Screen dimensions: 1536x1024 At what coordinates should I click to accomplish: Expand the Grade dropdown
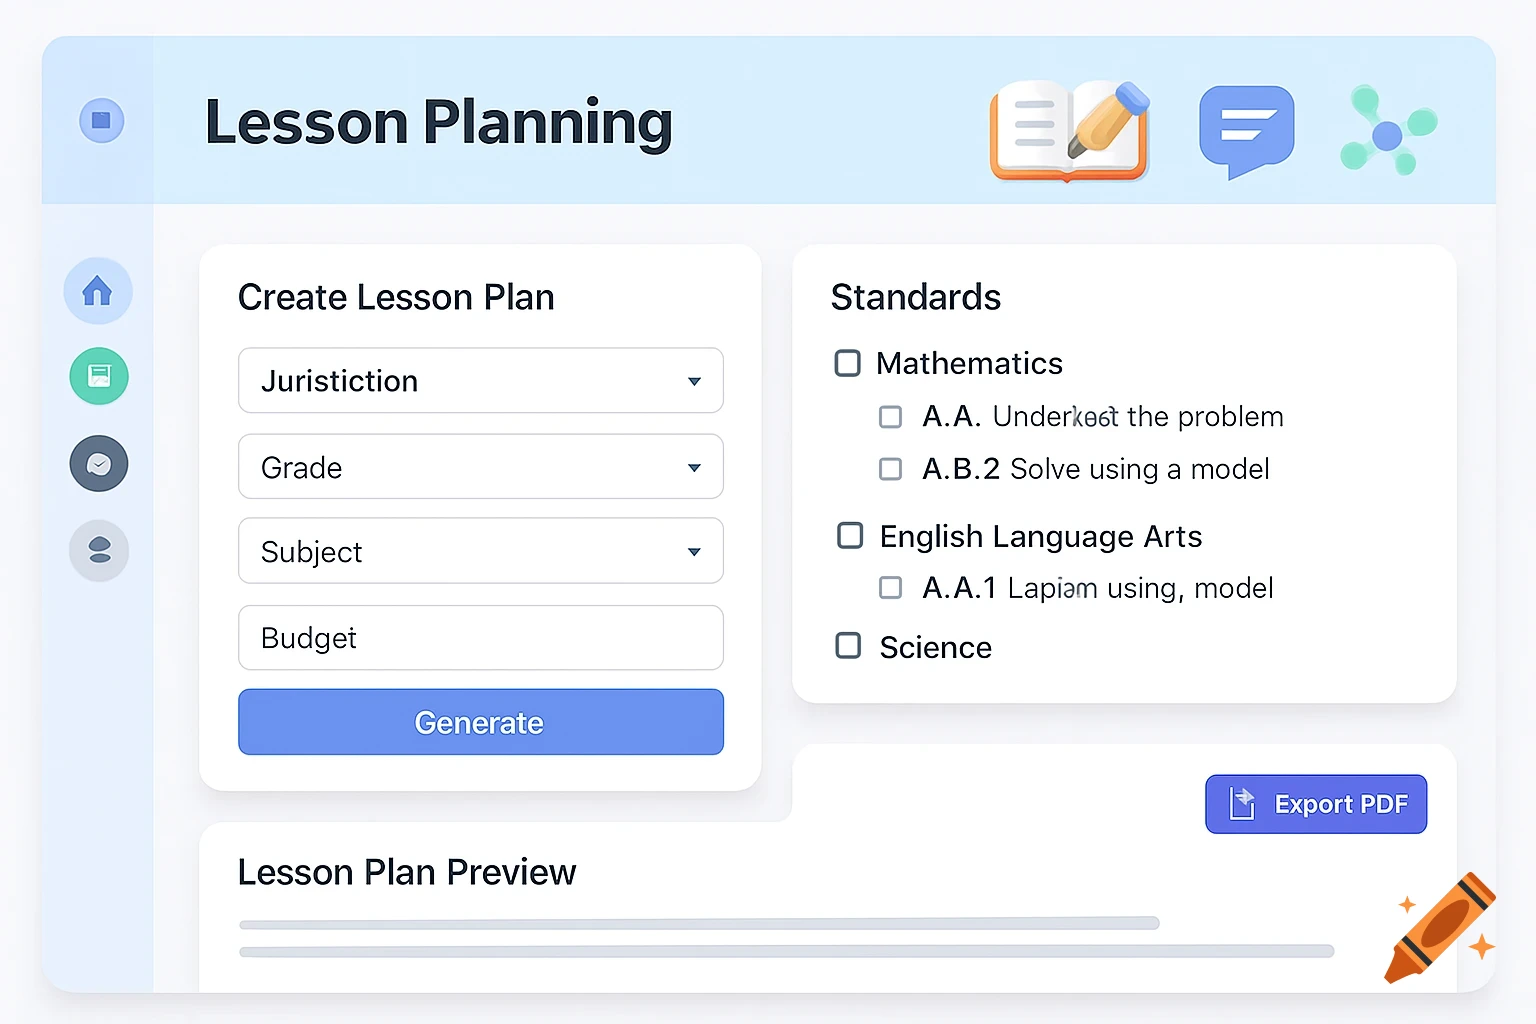[x=480, y=466]
